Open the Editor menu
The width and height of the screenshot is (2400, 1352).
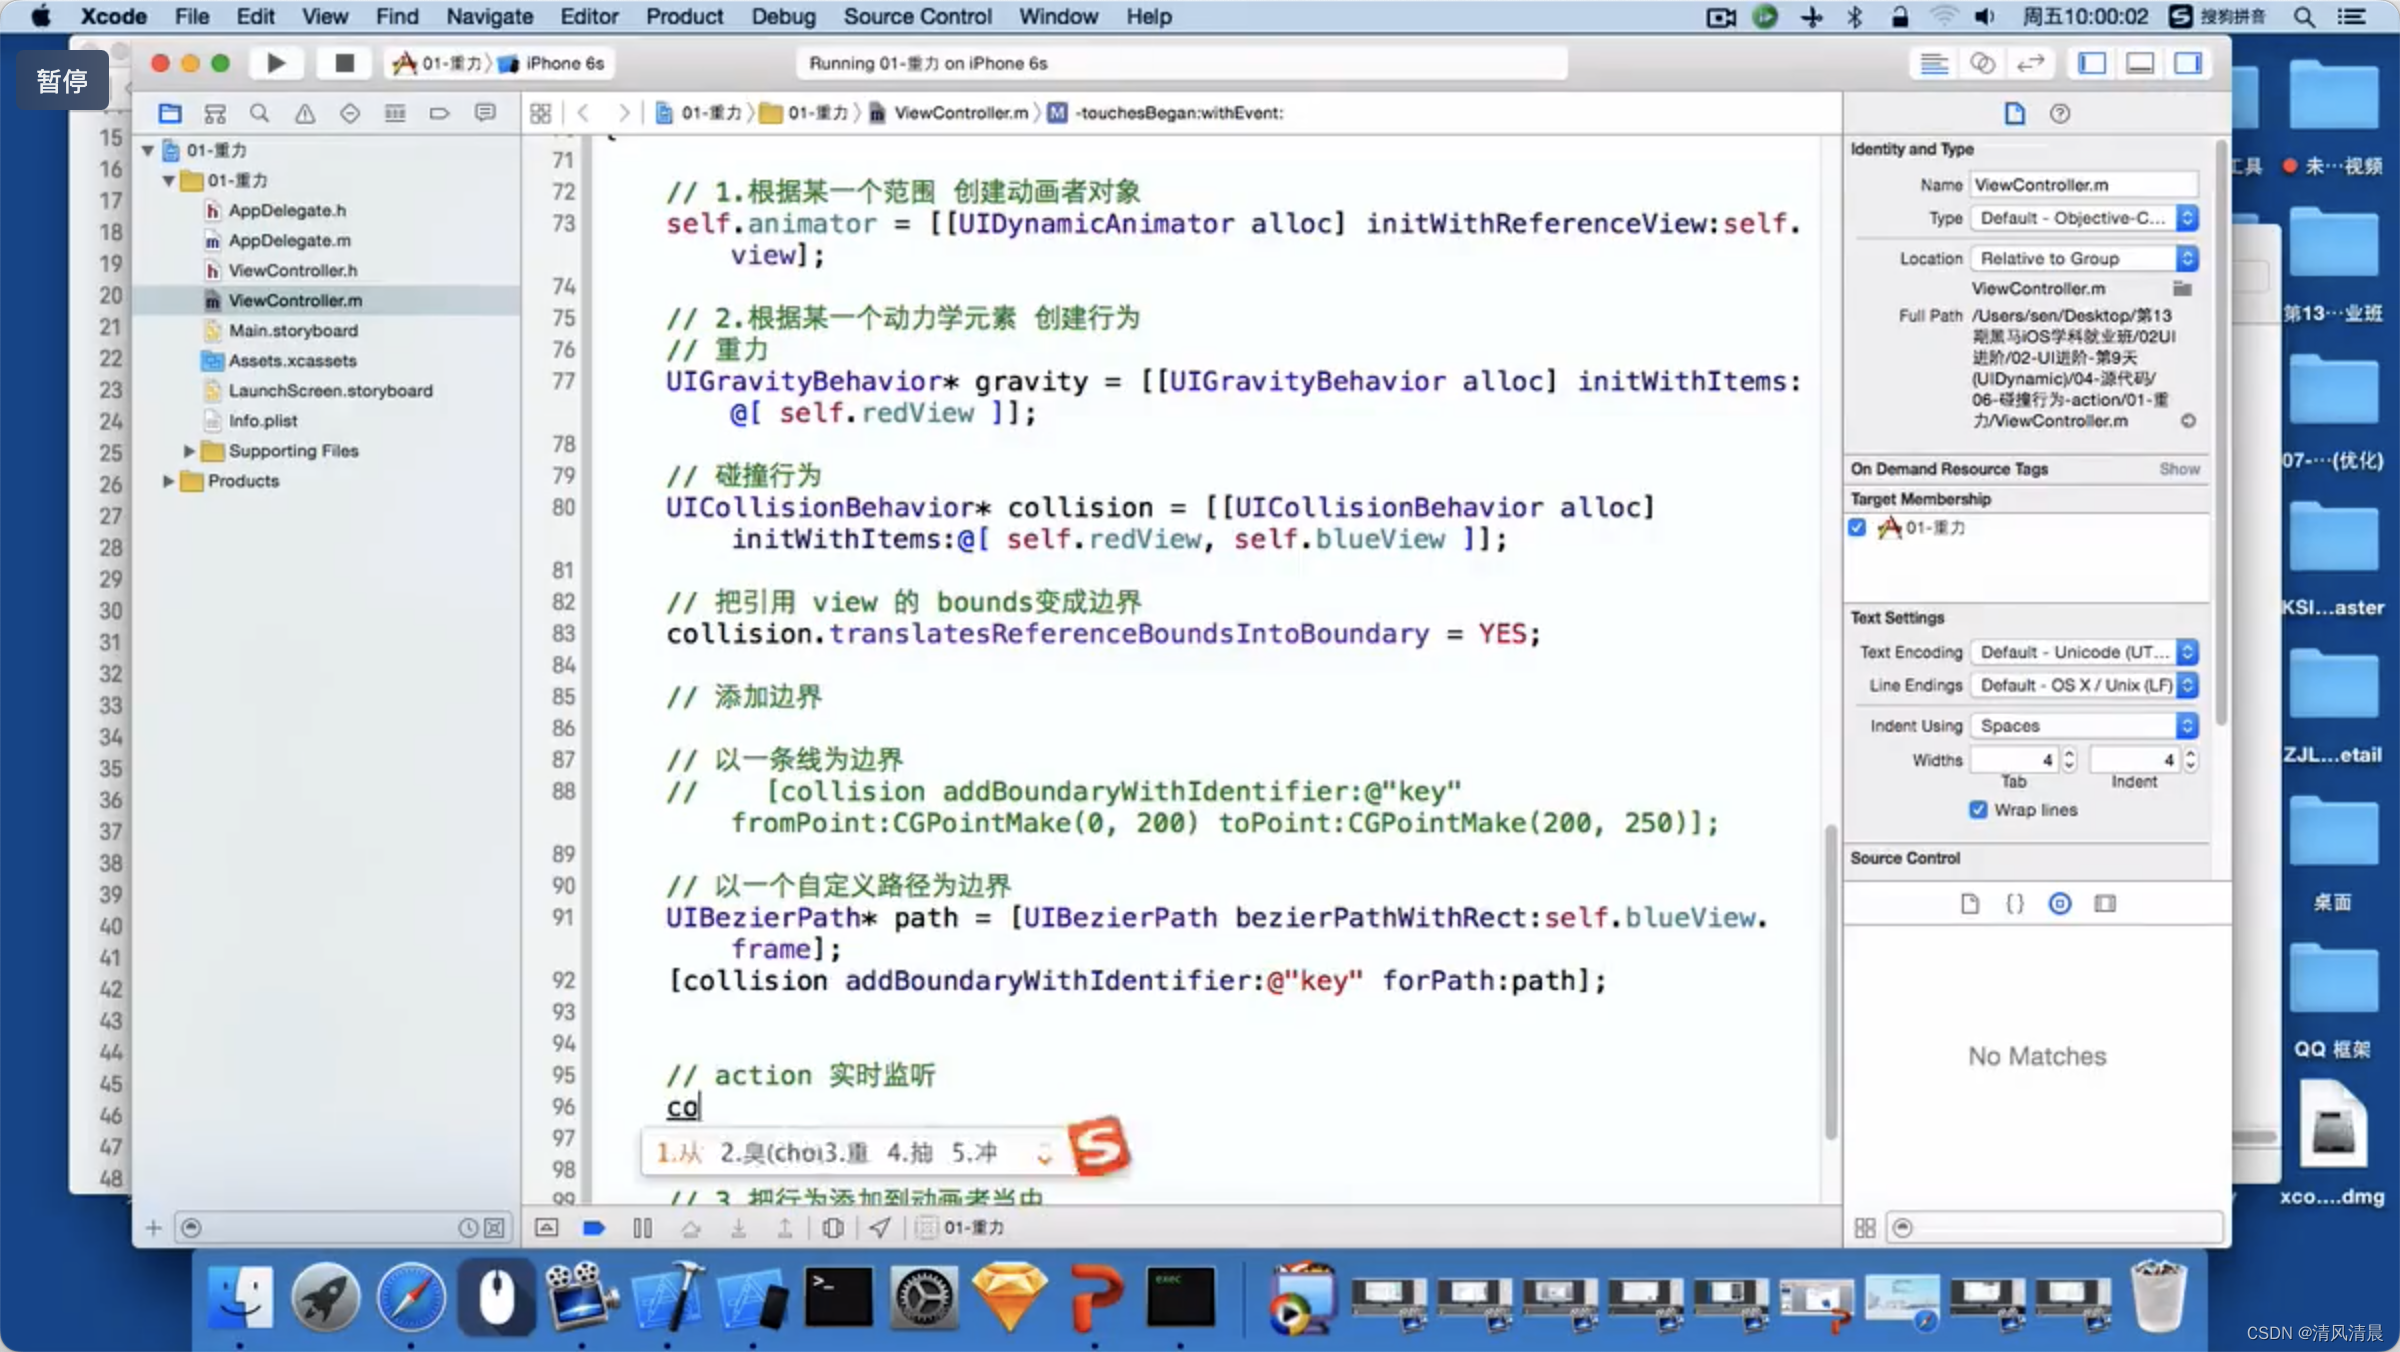click(x=589, y=16)
